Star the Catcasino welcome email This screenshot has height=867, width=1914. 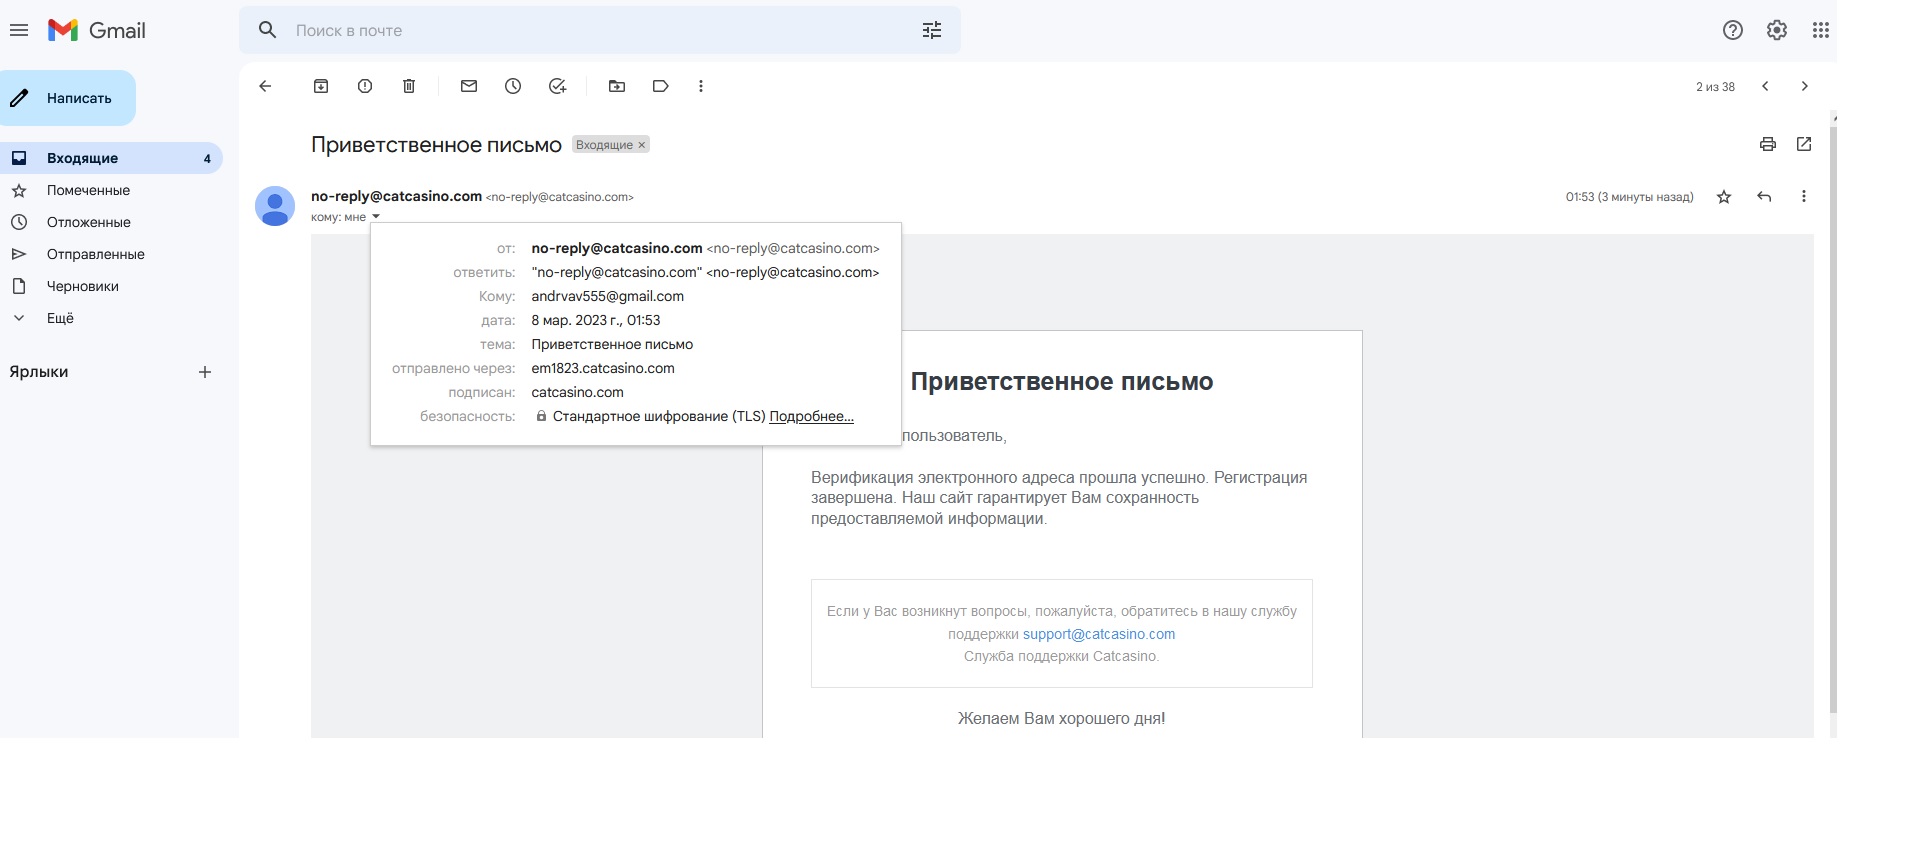pos(1724,197)
